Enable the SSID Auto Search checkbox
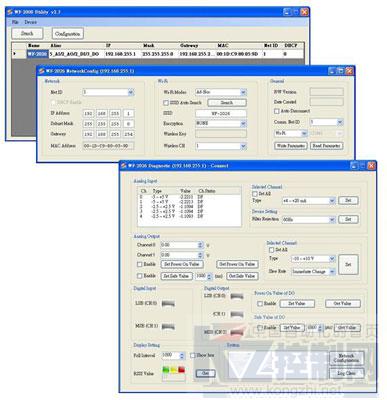This screenshot has width=387, height=400. [166, 103]
